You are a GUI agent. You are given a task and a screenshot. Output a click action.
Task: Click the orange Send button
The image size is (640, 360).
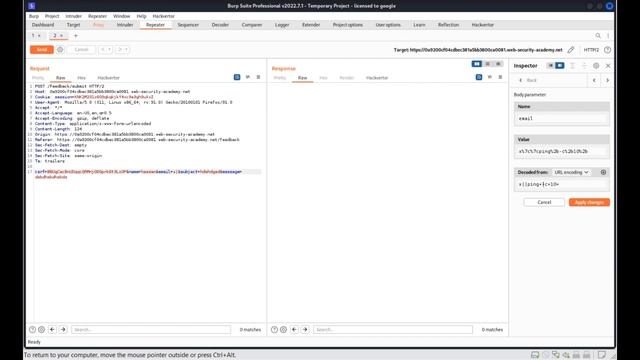(x=42, y=50)
